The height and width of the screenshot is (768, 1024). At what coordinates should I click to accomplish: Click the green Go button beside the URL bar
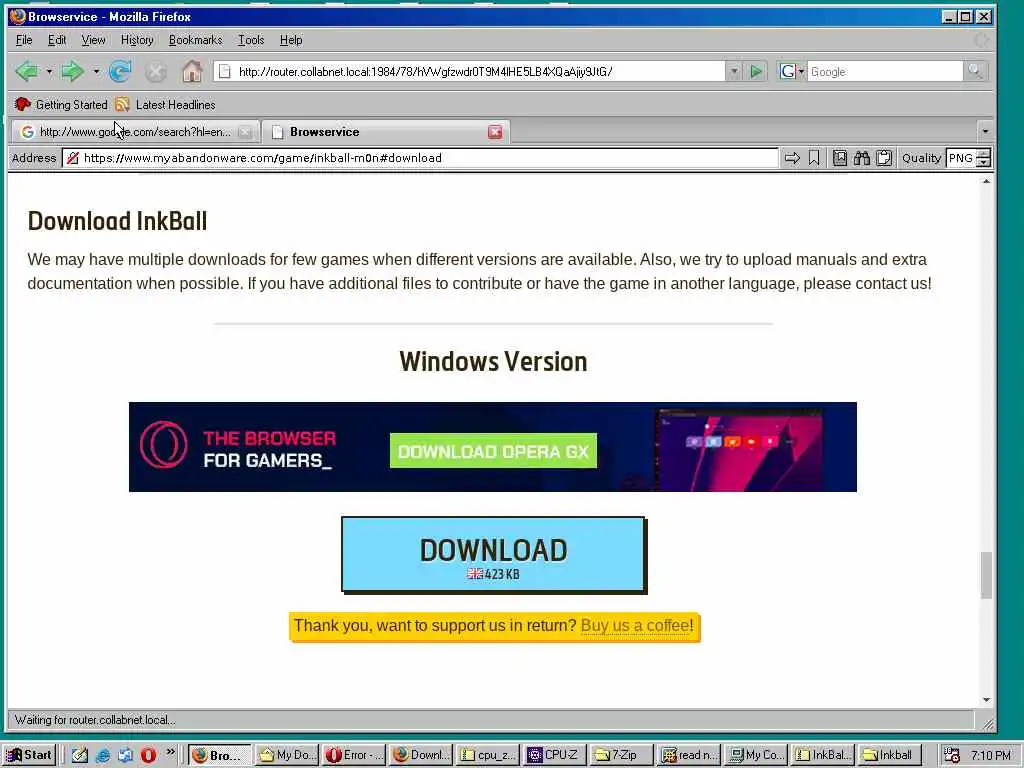(x=756, y=72)
